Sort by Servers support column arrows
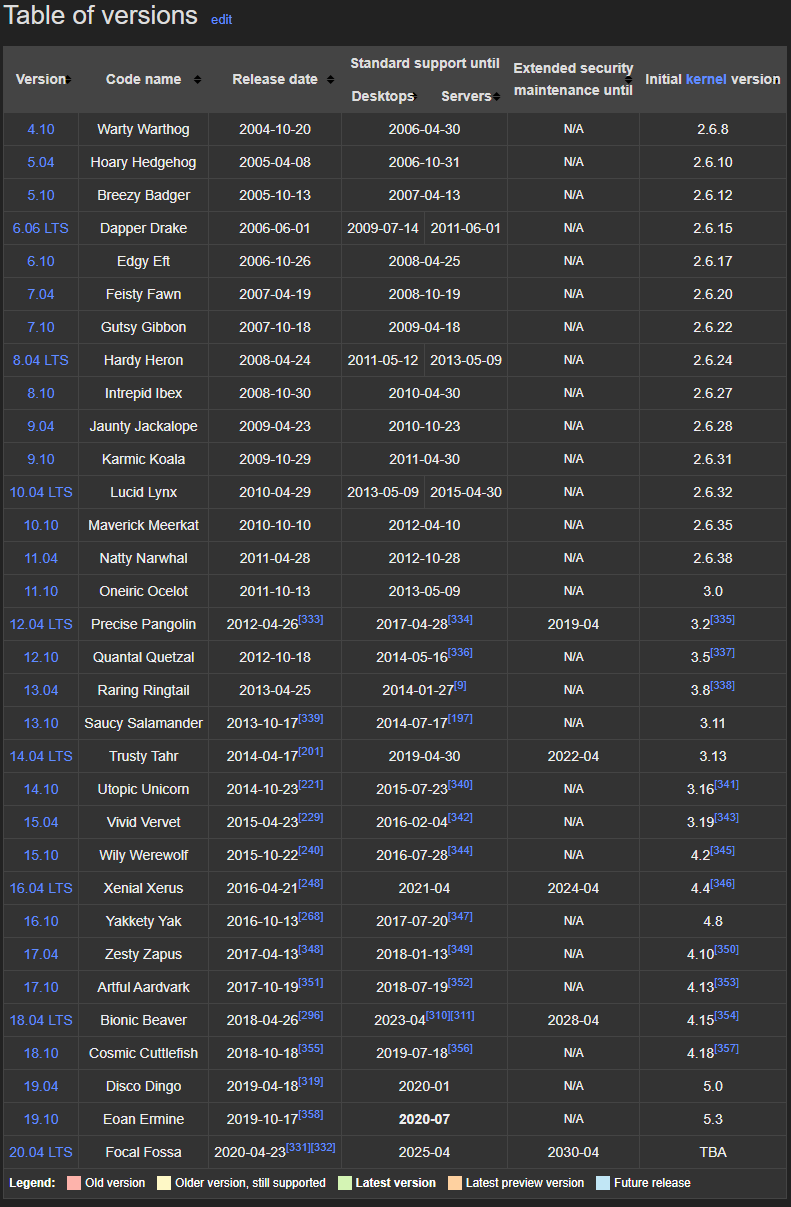The height and width of the screenshot is (1207, 791). pos(496,97)
